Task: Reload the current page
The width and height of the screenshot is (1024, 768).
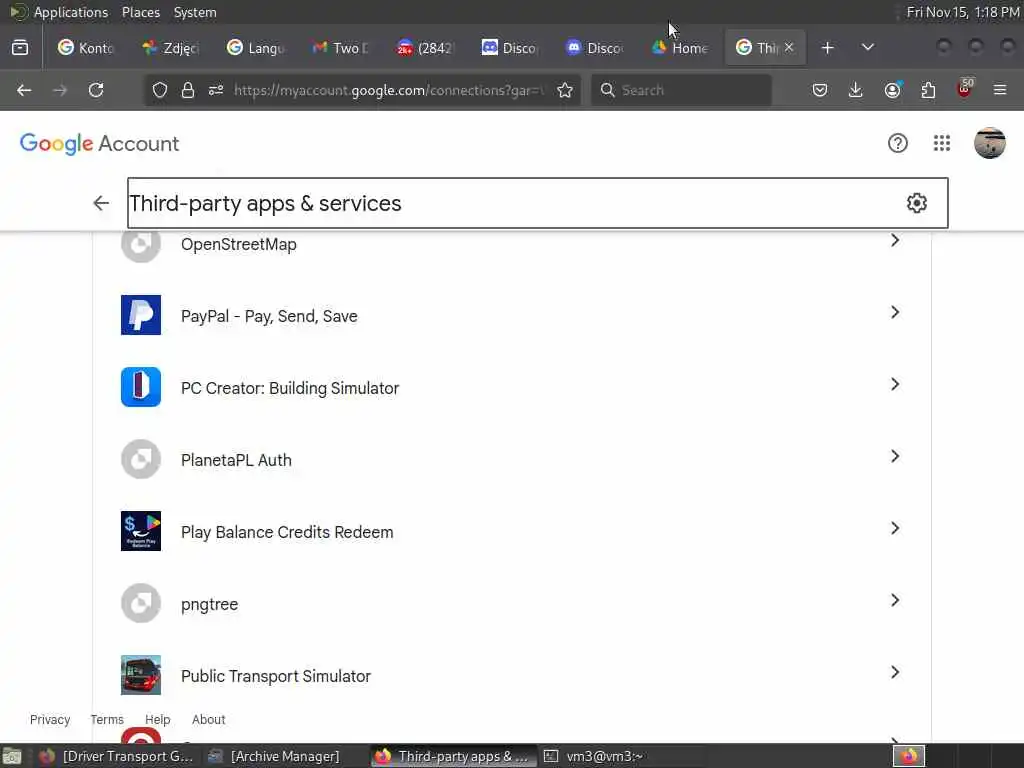Action: pos(96,90)
